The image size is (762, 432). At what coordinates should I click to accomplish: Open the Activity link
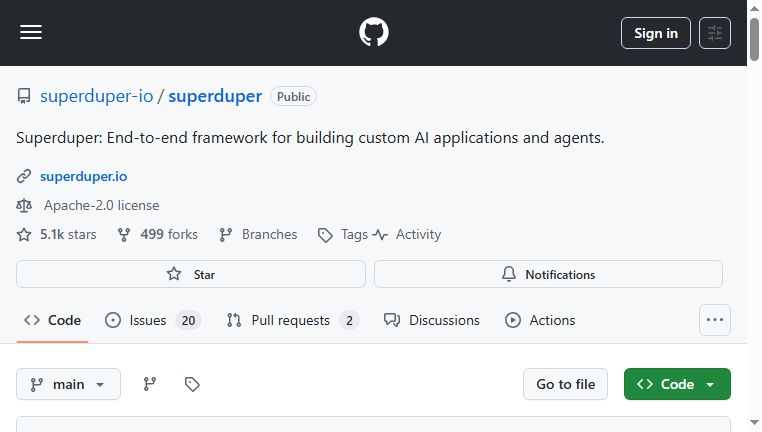coord(407,235)
